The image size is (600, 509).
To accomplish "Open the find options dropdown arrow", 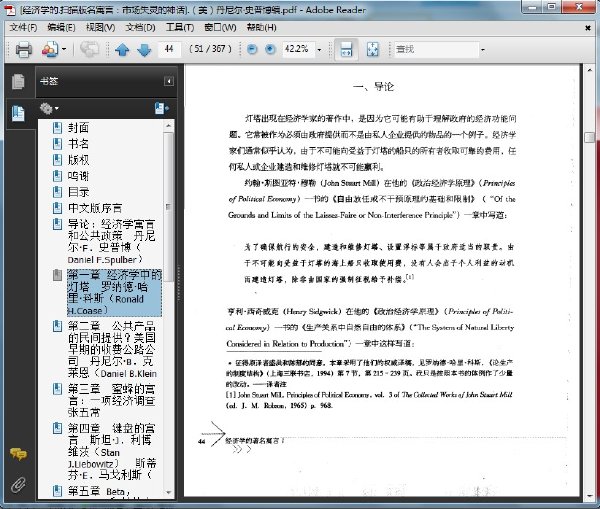I will pyautogui.click(x=483, y=50).
